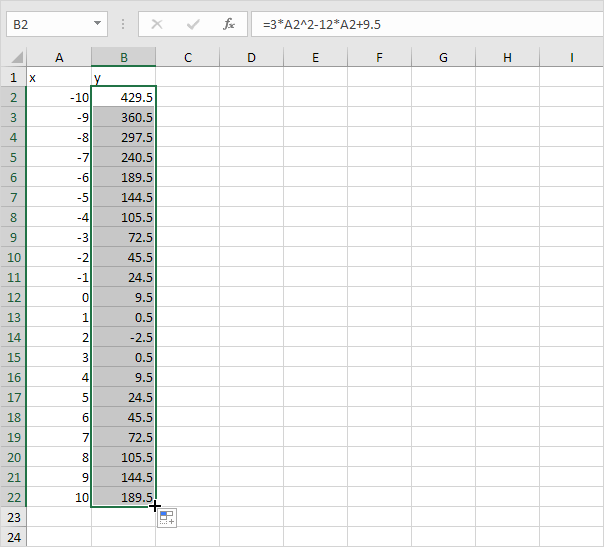The width and height of the screenshot is (604, 547).
Task: Click cell containing -2.5
Action: point(123,337)
